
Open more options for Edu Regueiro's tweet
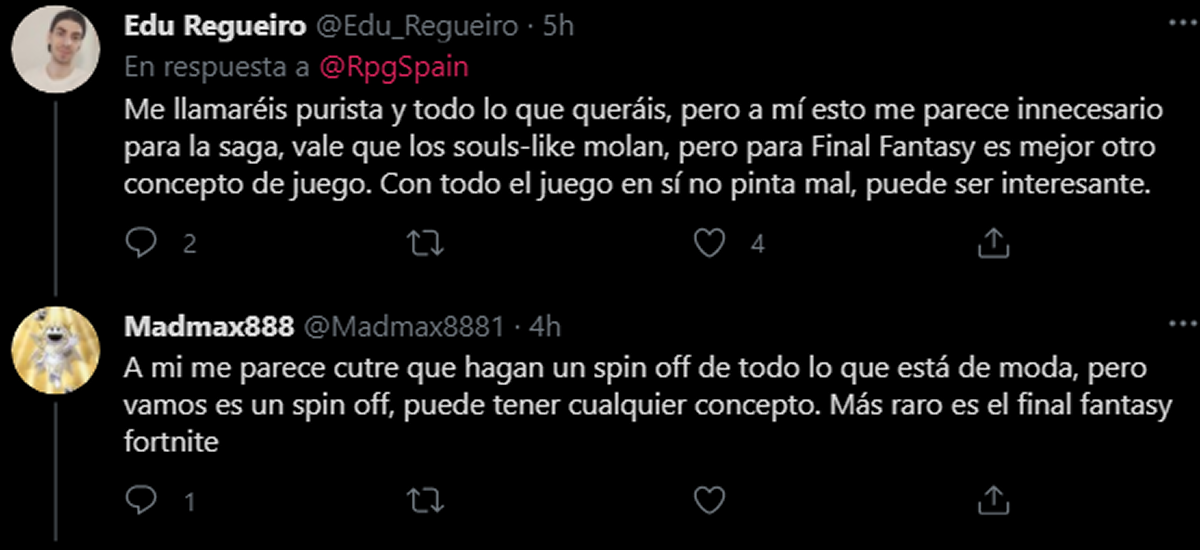coord(1182,22)
